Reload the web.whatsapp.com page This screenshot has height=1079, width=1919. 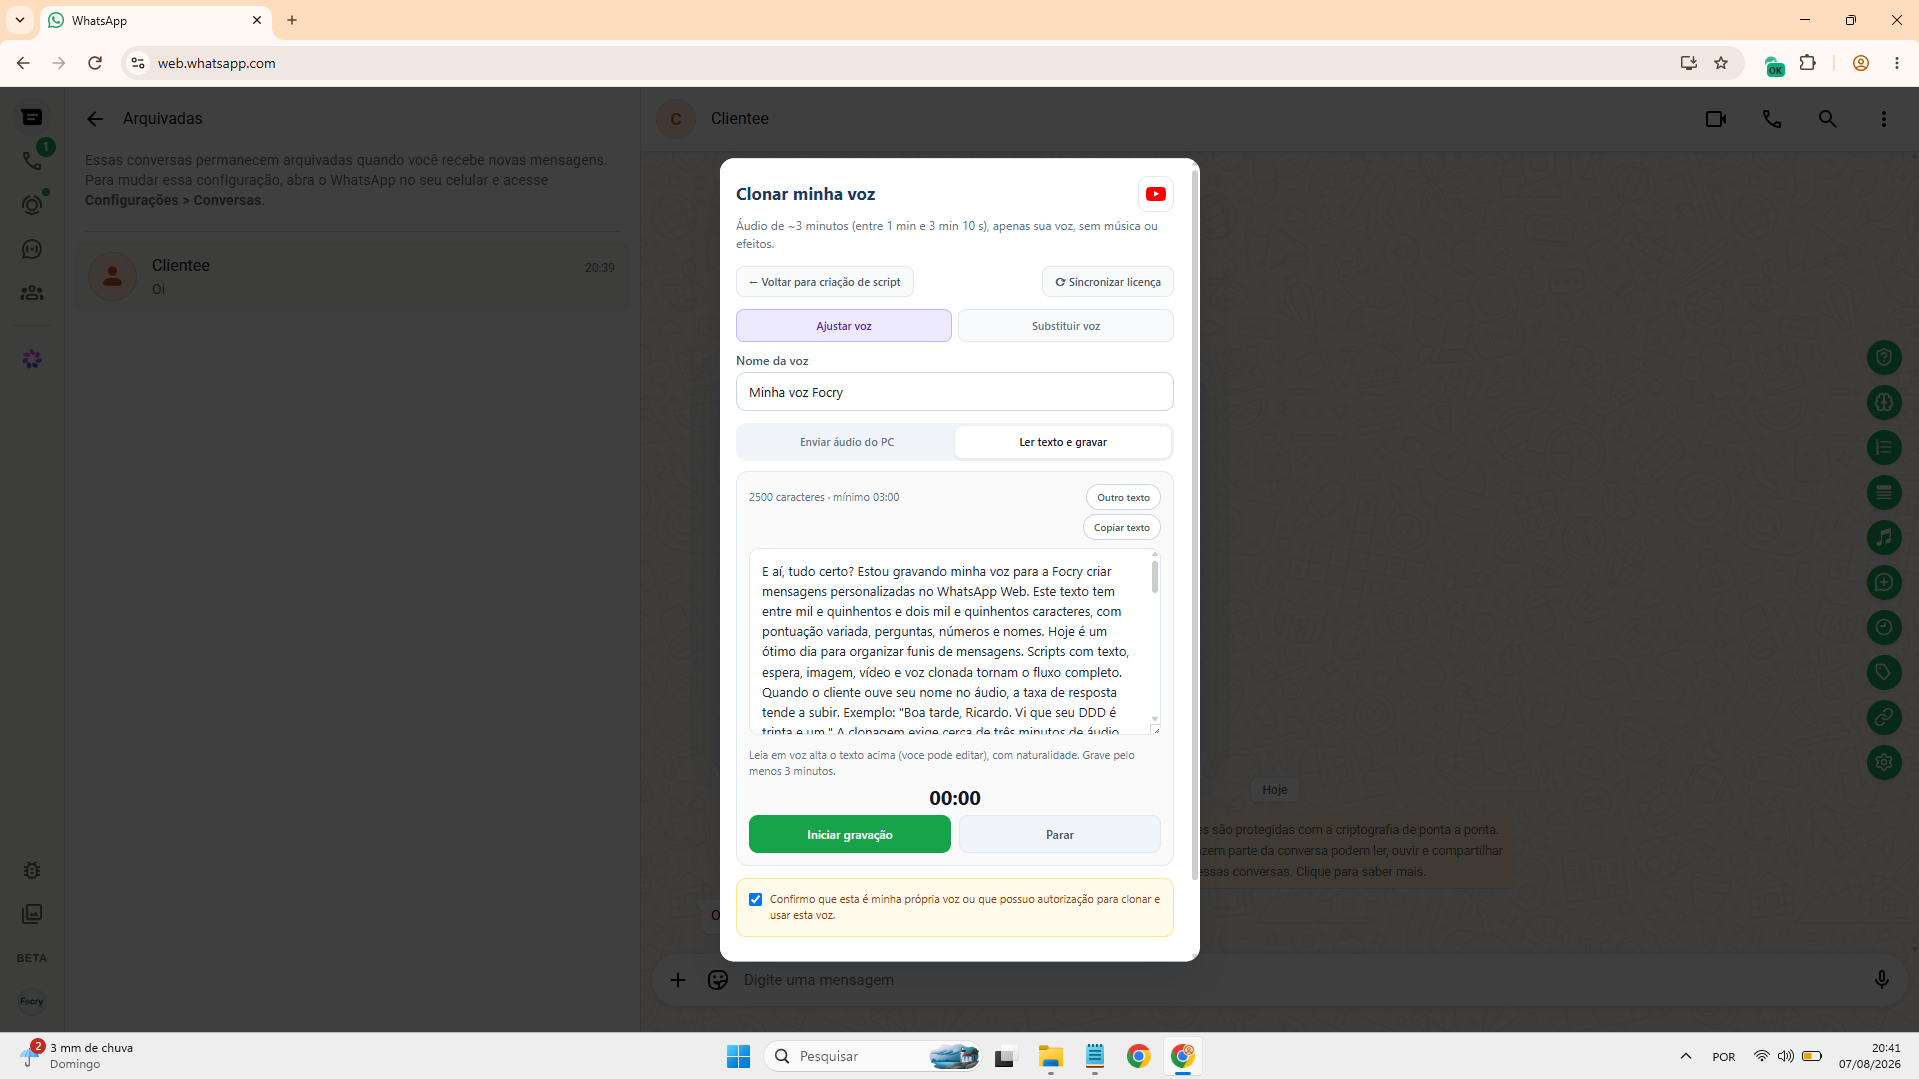tap(95, 63)
